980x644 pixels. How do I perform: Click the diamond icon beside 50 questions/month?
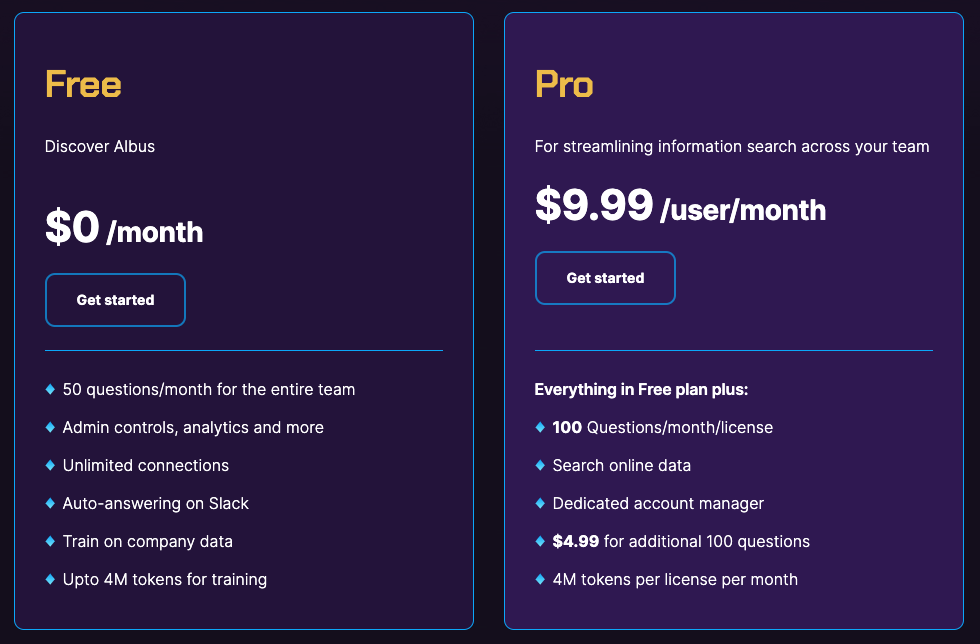[49, 390]
